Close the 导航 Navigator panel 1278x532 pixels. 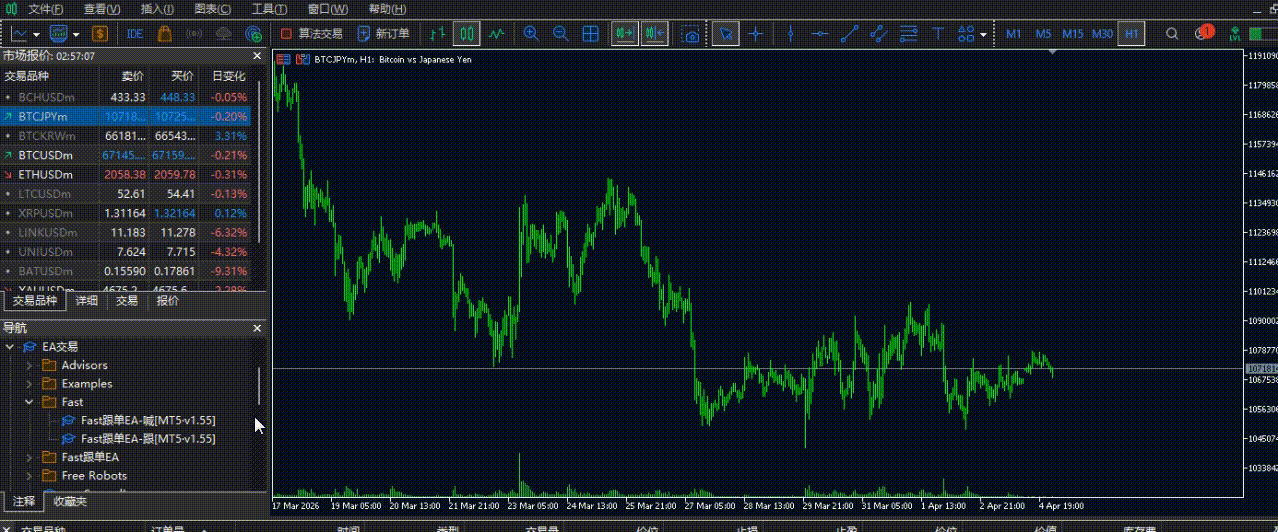257,328
